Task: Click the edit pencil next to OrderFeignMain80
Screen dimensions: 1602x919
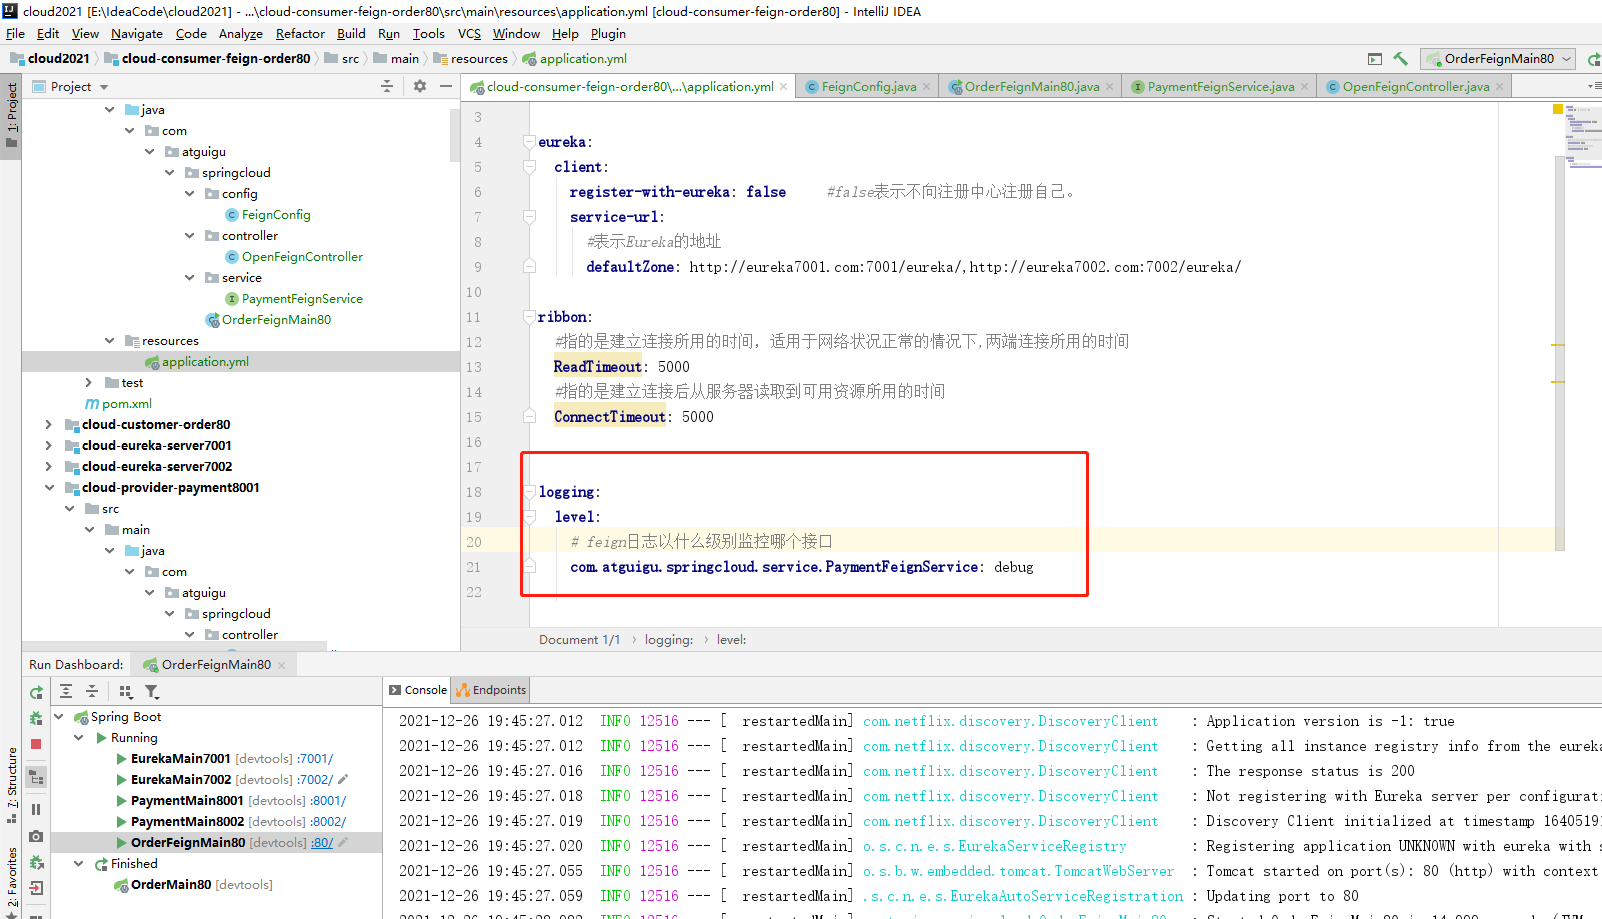Action: coord(343,842)
